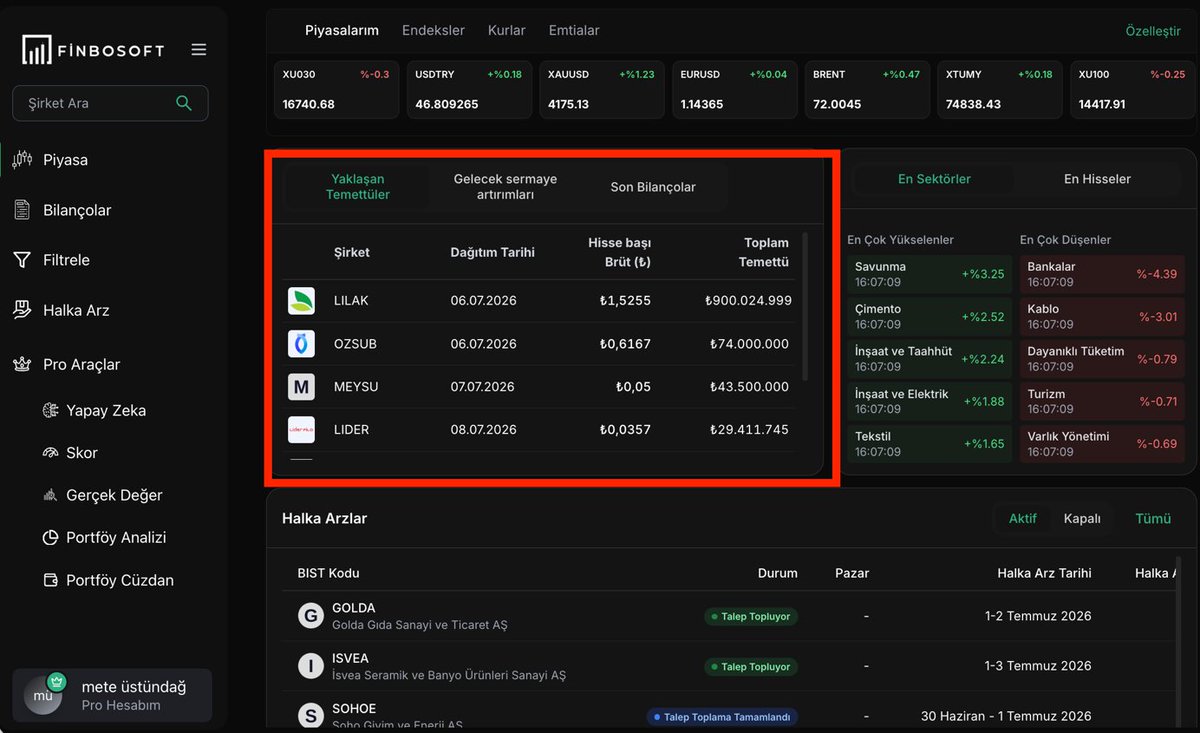The height and width of the screenshot is (733, 1200).
Task: Click the ISVEA letter avatar
Action: click(x=311, y=665)
